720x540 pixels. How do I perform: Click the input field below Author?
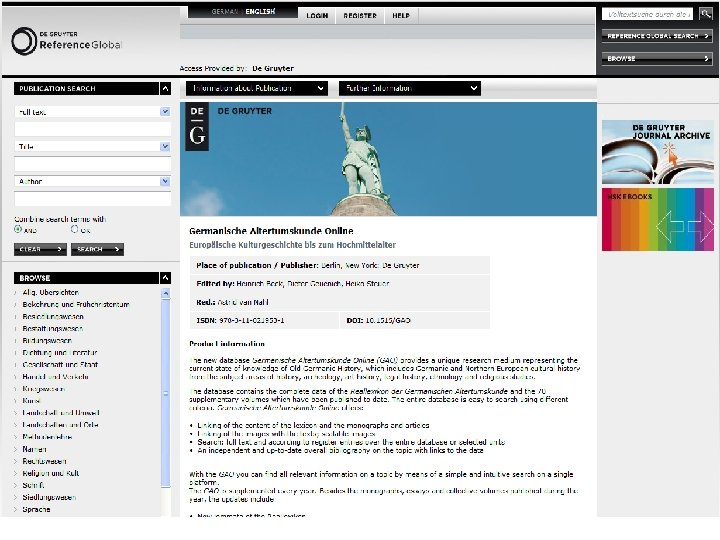92,199
